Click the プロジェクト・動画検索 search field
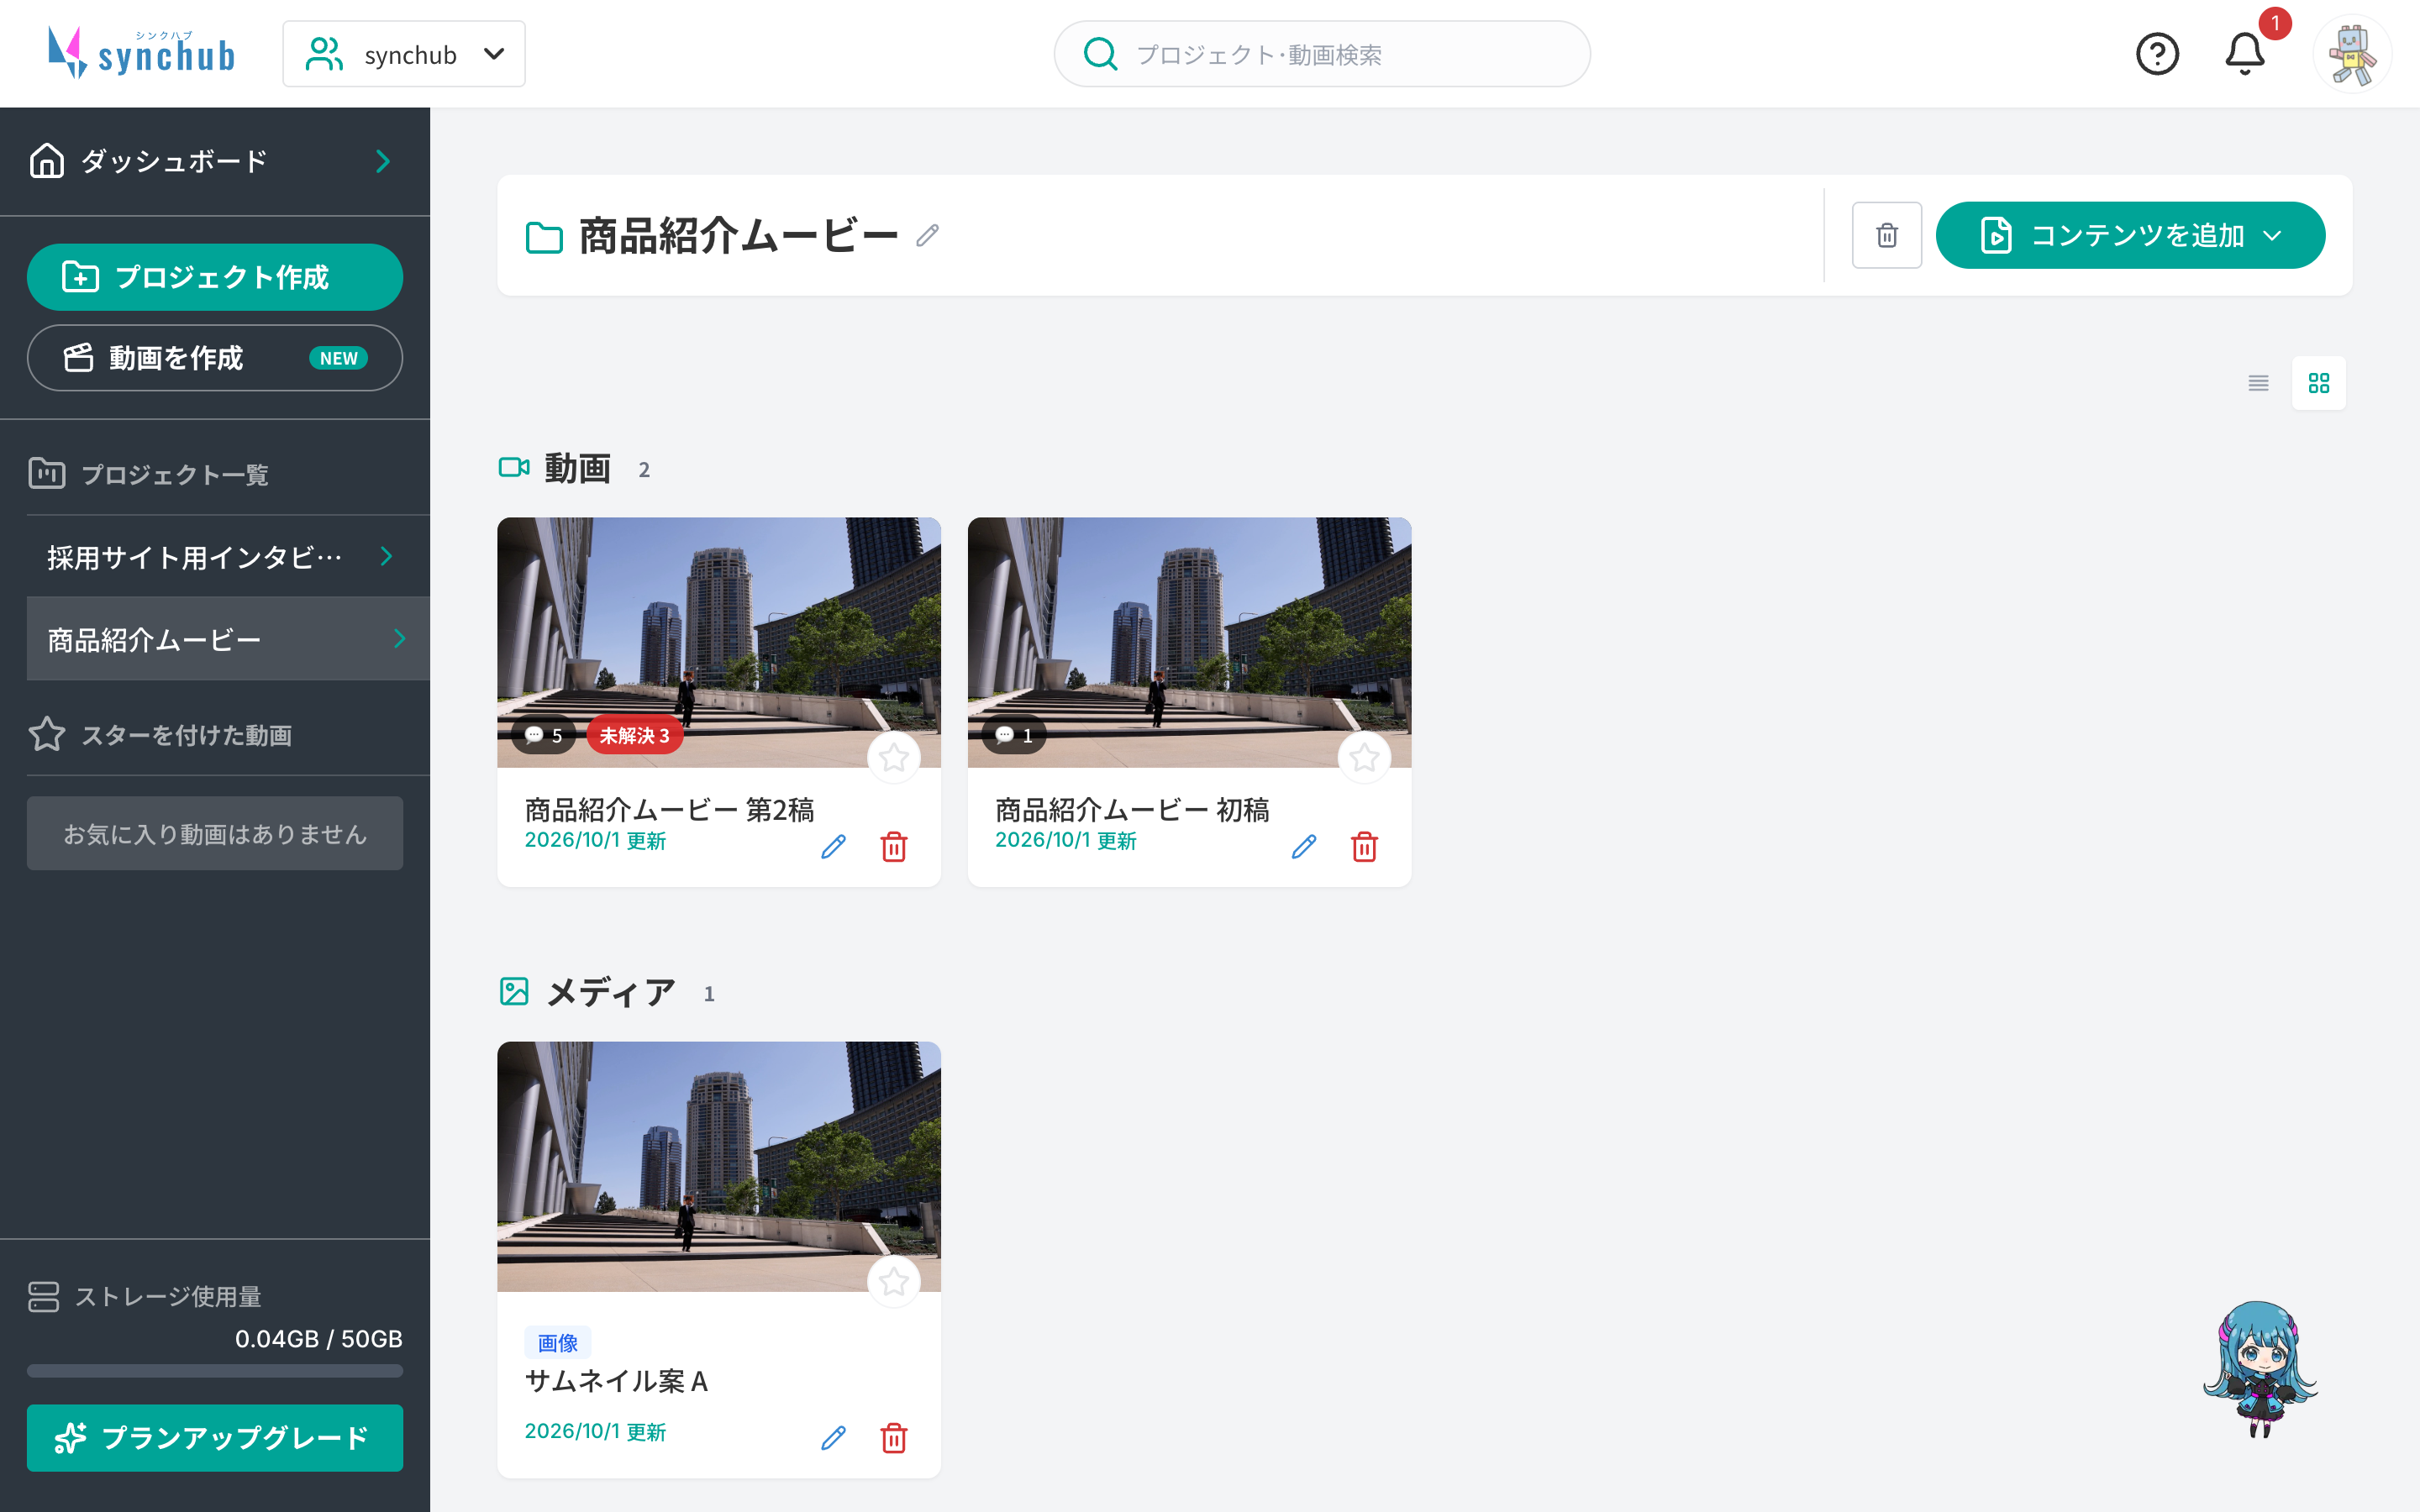 click(1322, 54)
